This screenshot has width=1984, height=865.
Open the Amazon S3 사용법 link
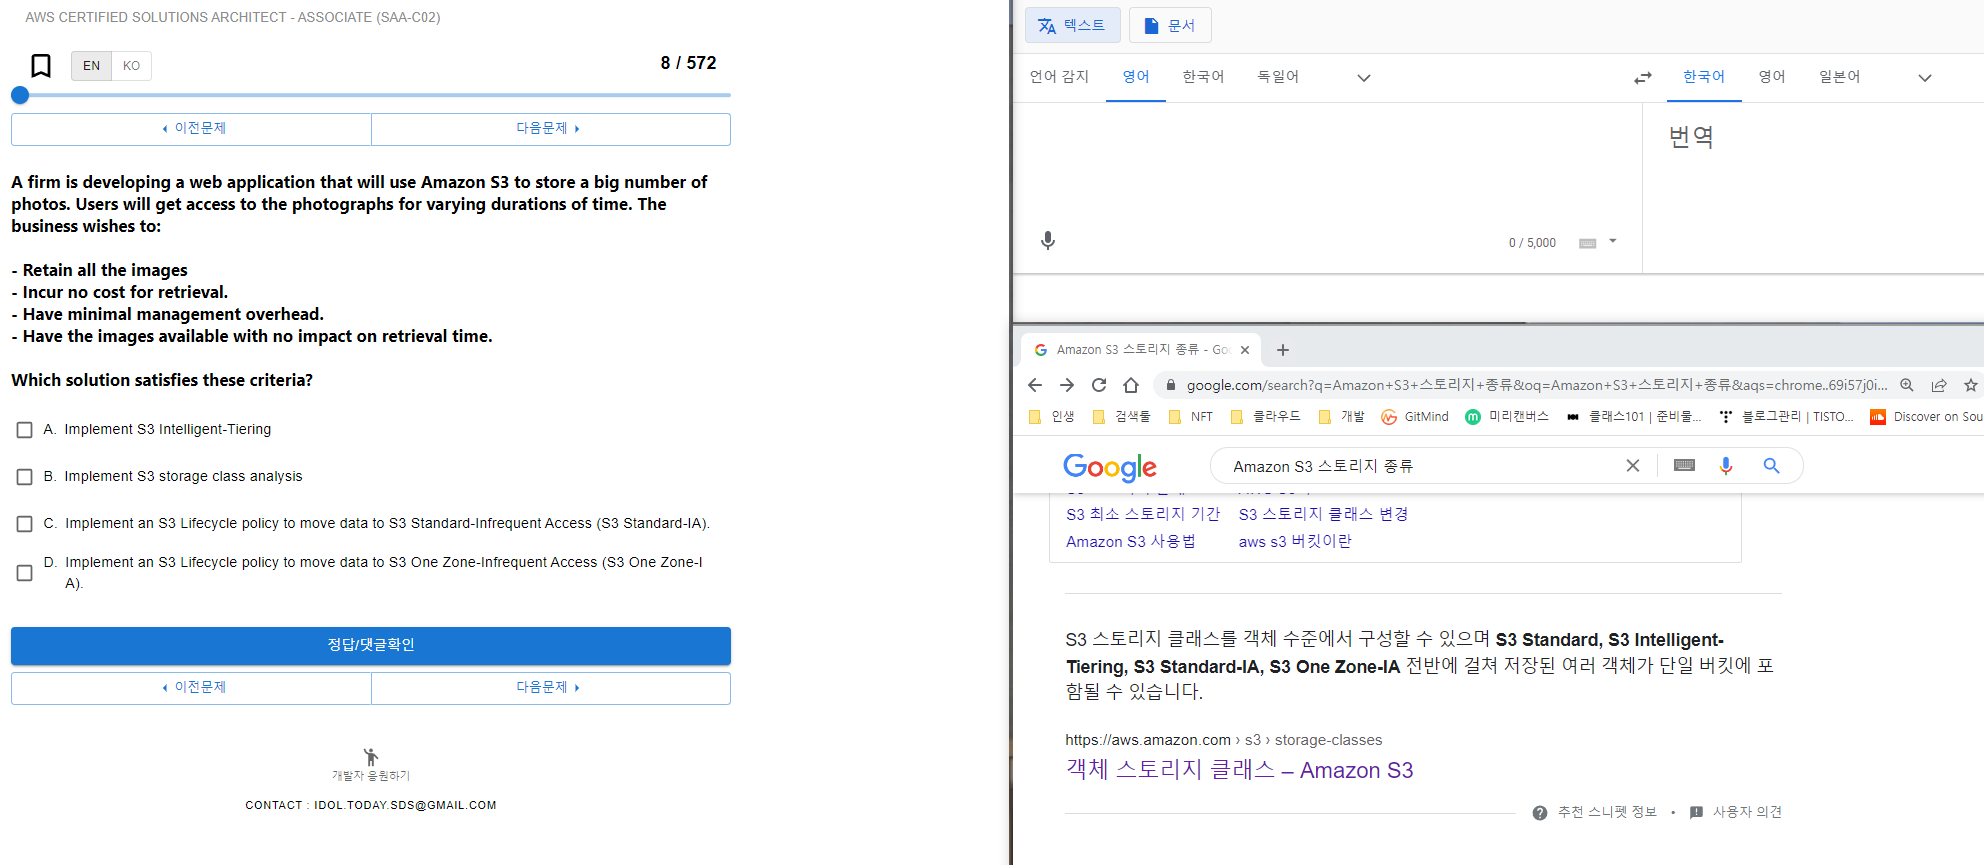1130,541
